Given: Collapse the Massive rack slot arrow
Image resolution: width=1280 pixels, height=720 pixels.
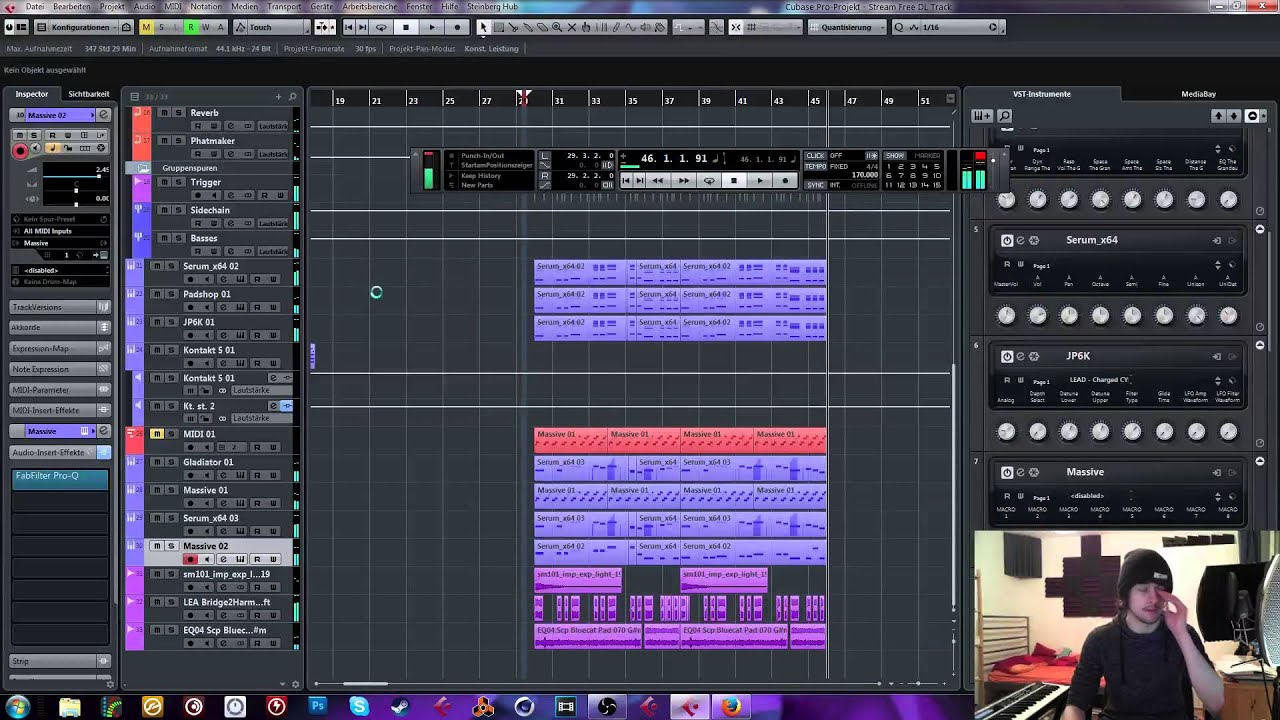Looking at the screenshot, I should click(x=1260, y=461).
